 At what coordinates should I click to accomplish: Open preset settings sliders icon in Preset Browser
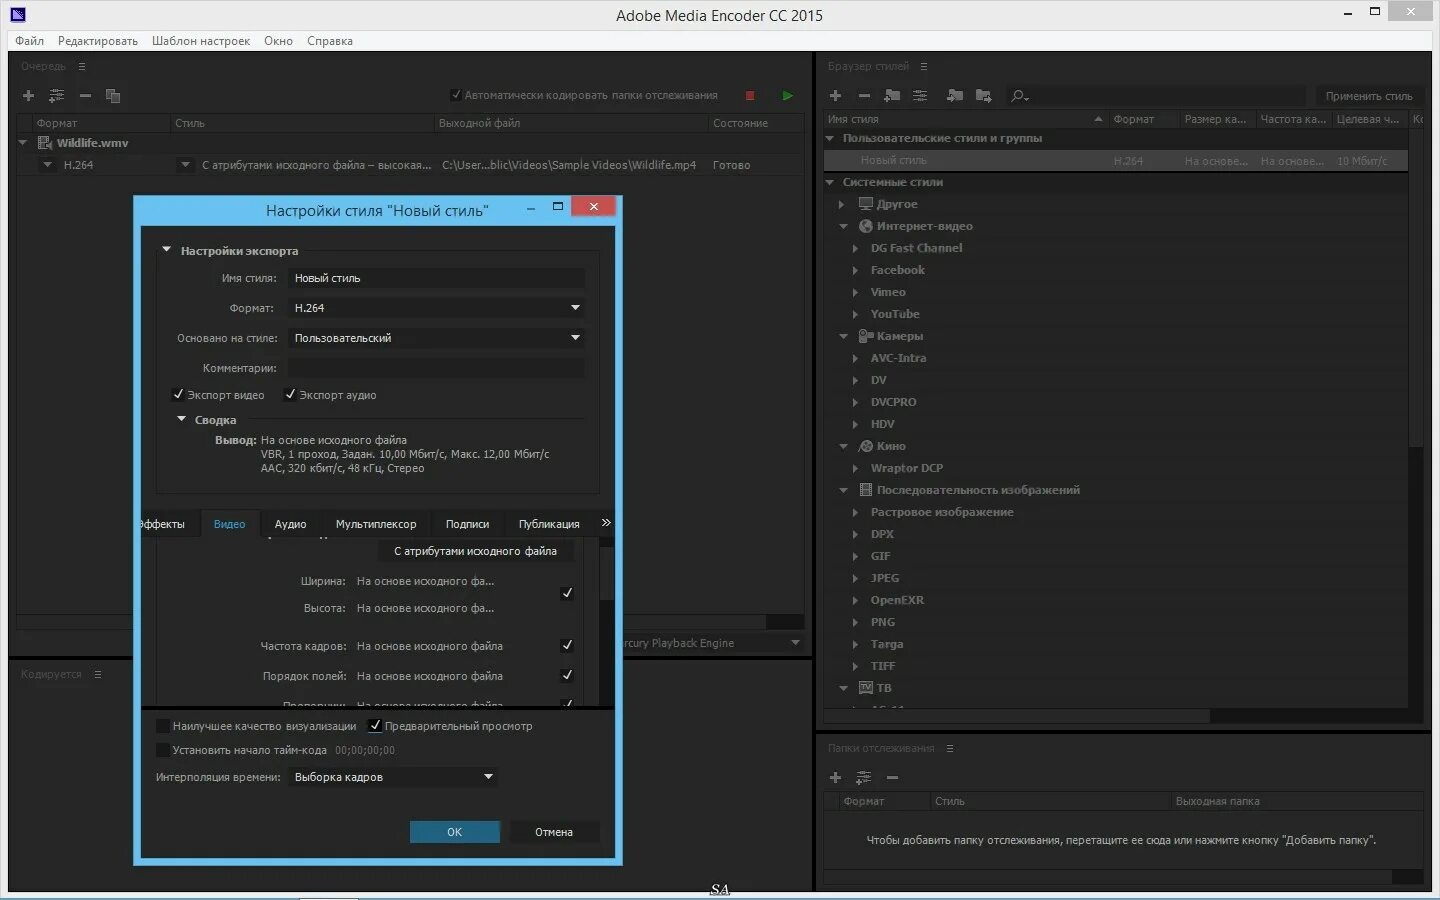[920, 96]
